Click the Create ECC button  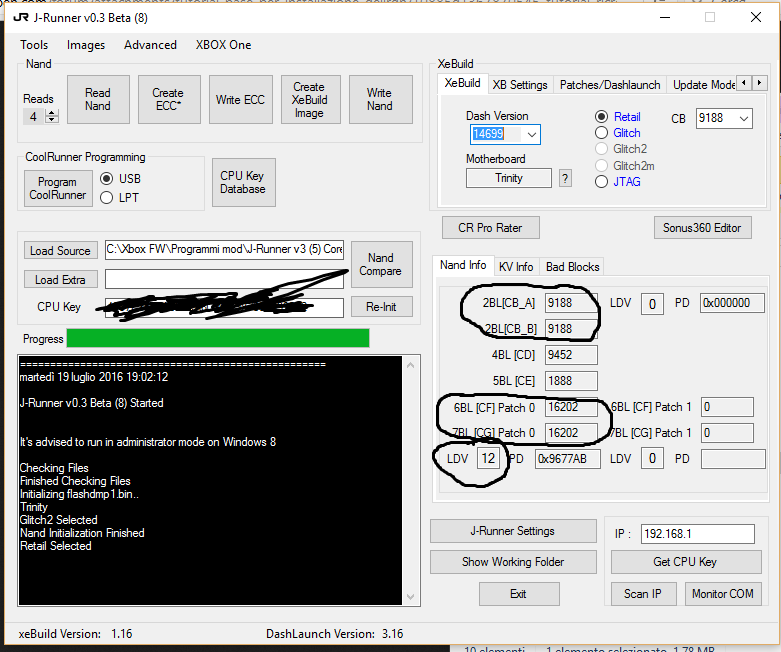pyautogui.click(x=169, y=100)
